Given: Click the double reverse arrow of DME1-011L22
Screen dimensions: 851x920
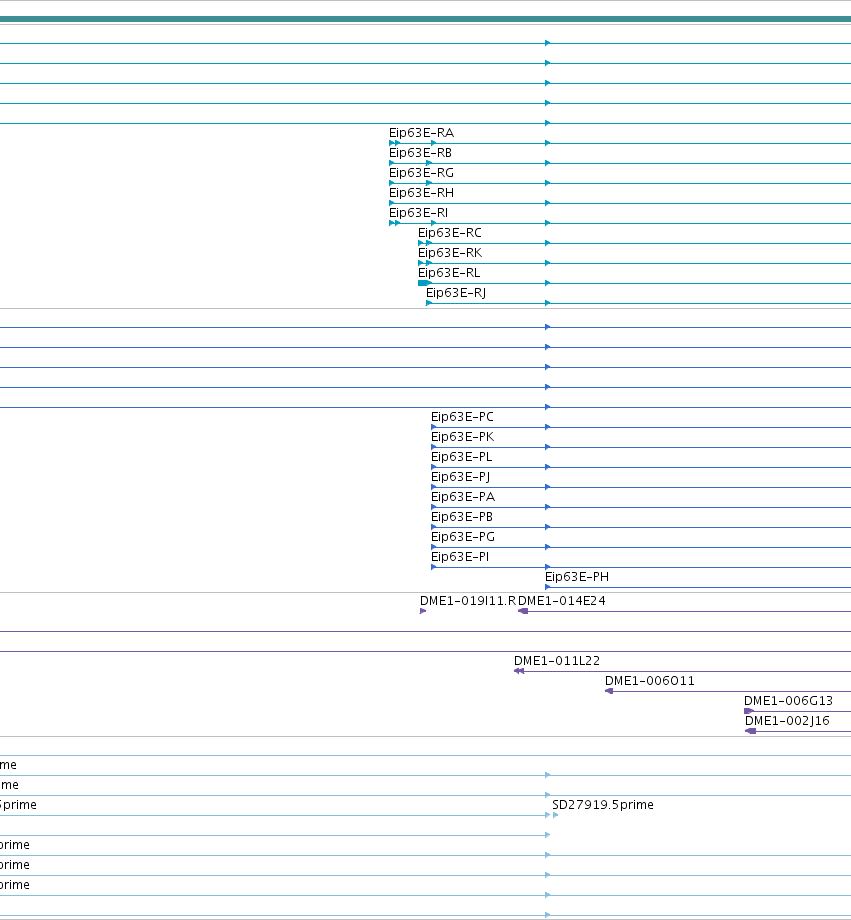Looking at the screenshot, I should point(519,671).
